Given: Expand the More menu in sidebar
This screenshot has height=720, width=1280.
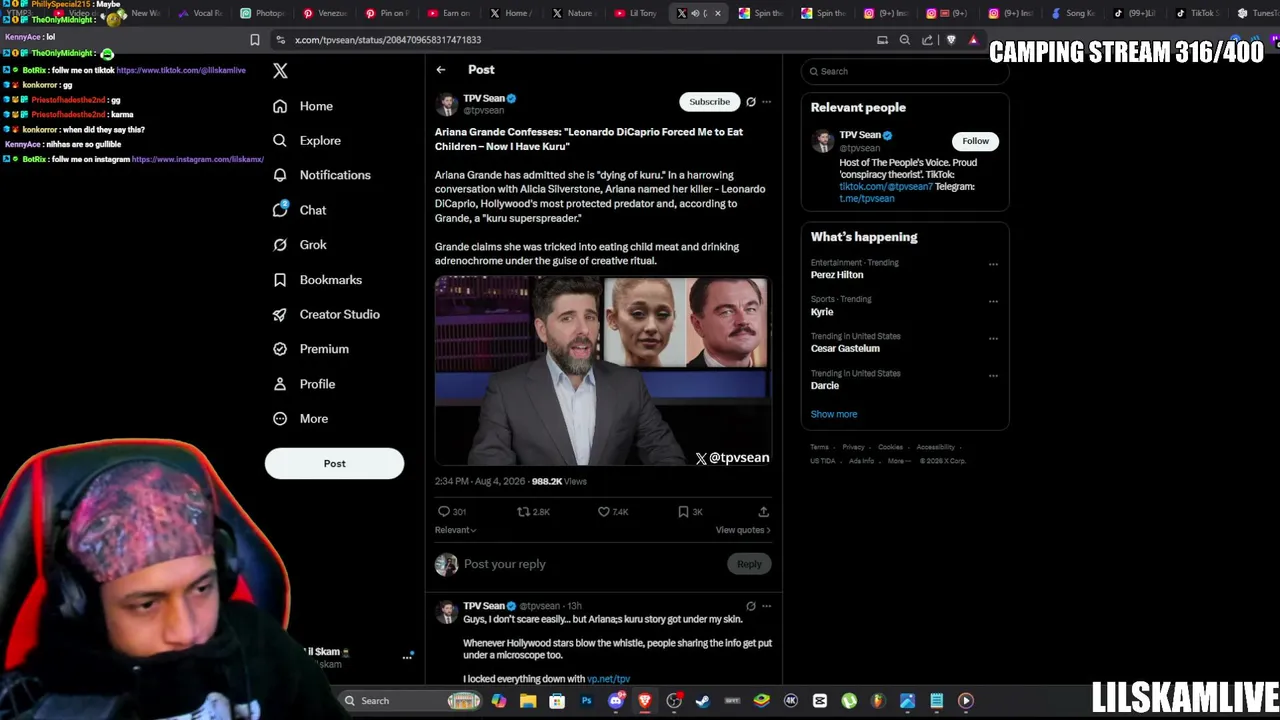Looking at the screenshot, I should [x=301, y=419].
